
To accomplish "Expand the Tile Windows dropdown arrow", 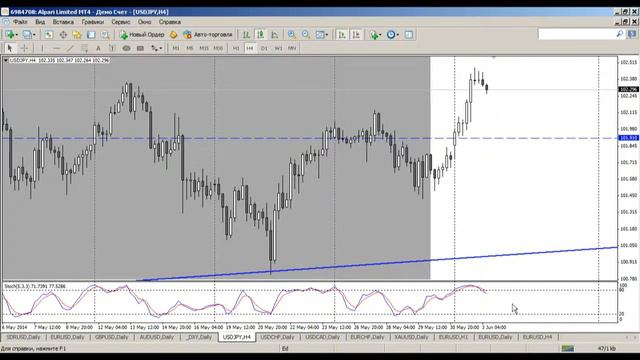I will point(327,35).
